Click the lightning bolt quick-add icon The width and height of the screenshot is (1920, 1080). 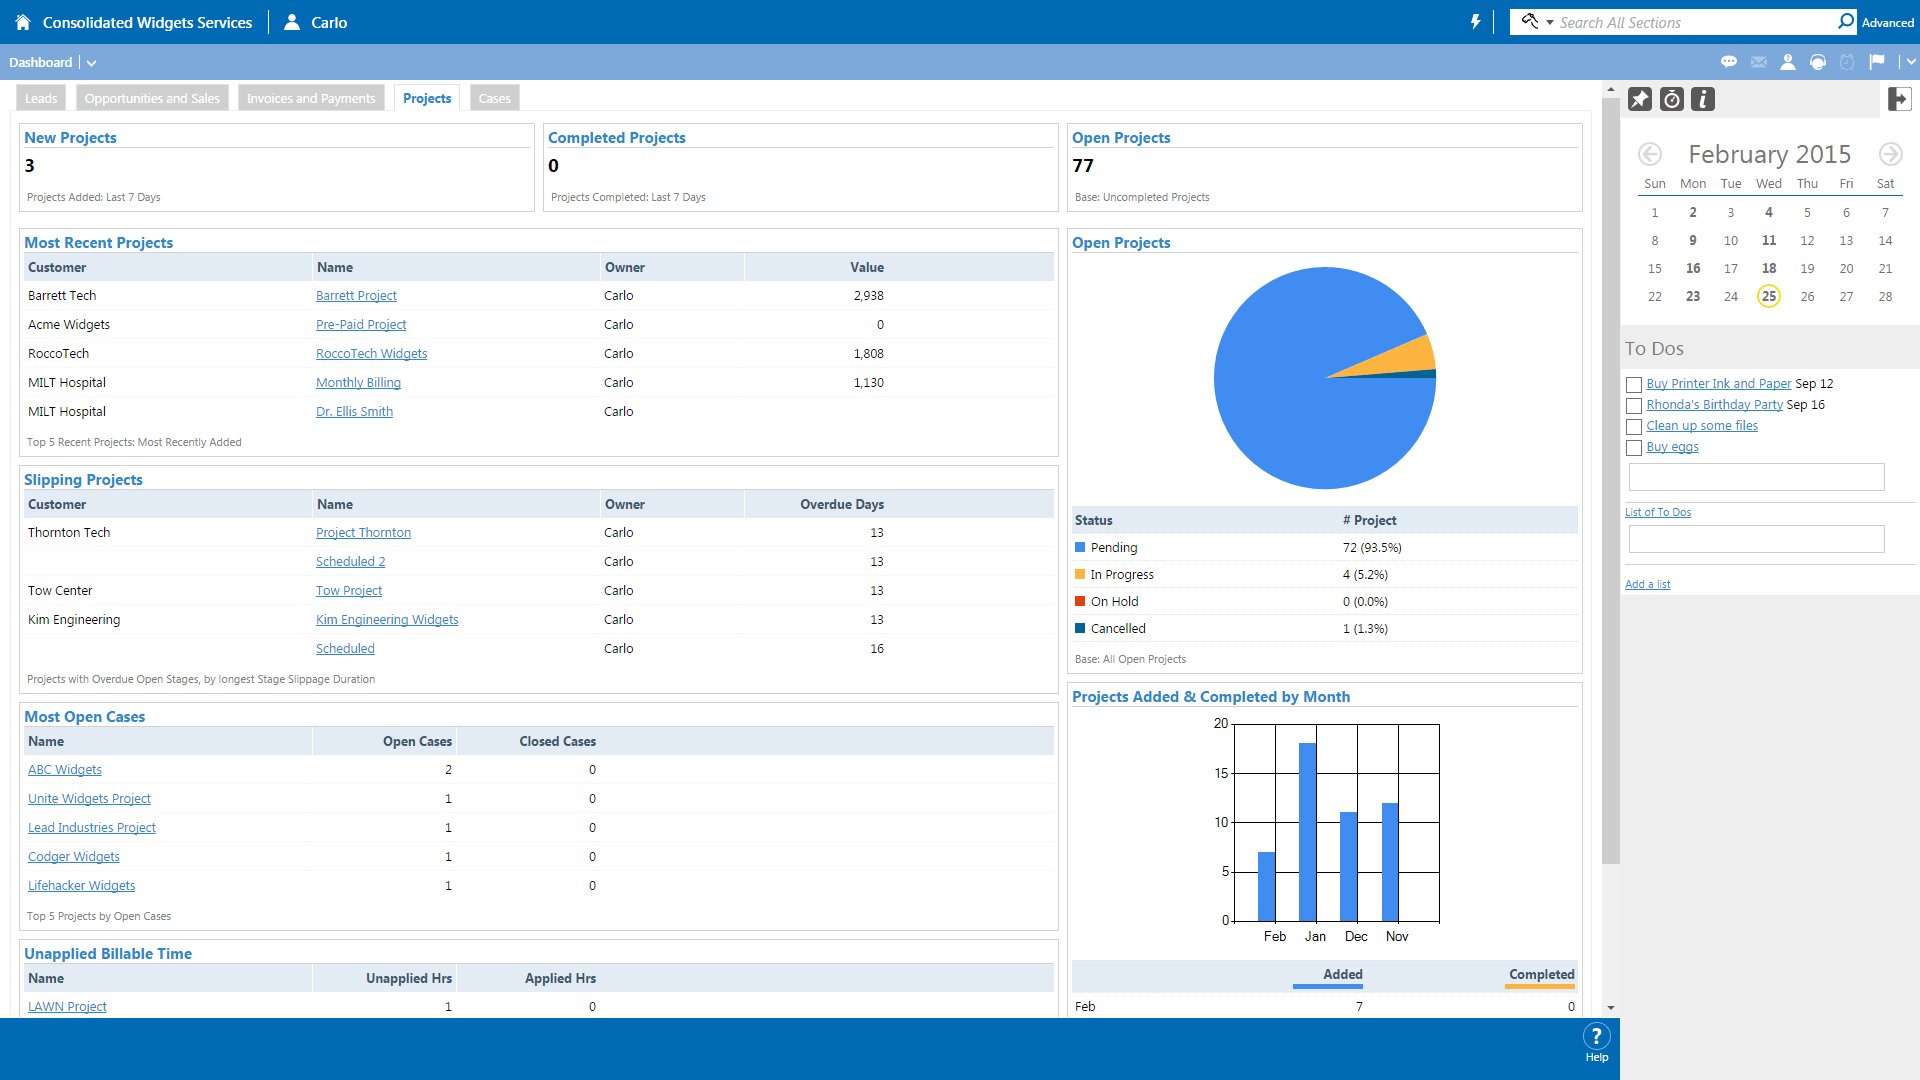pyautogui.click(x=1475, y=22)
